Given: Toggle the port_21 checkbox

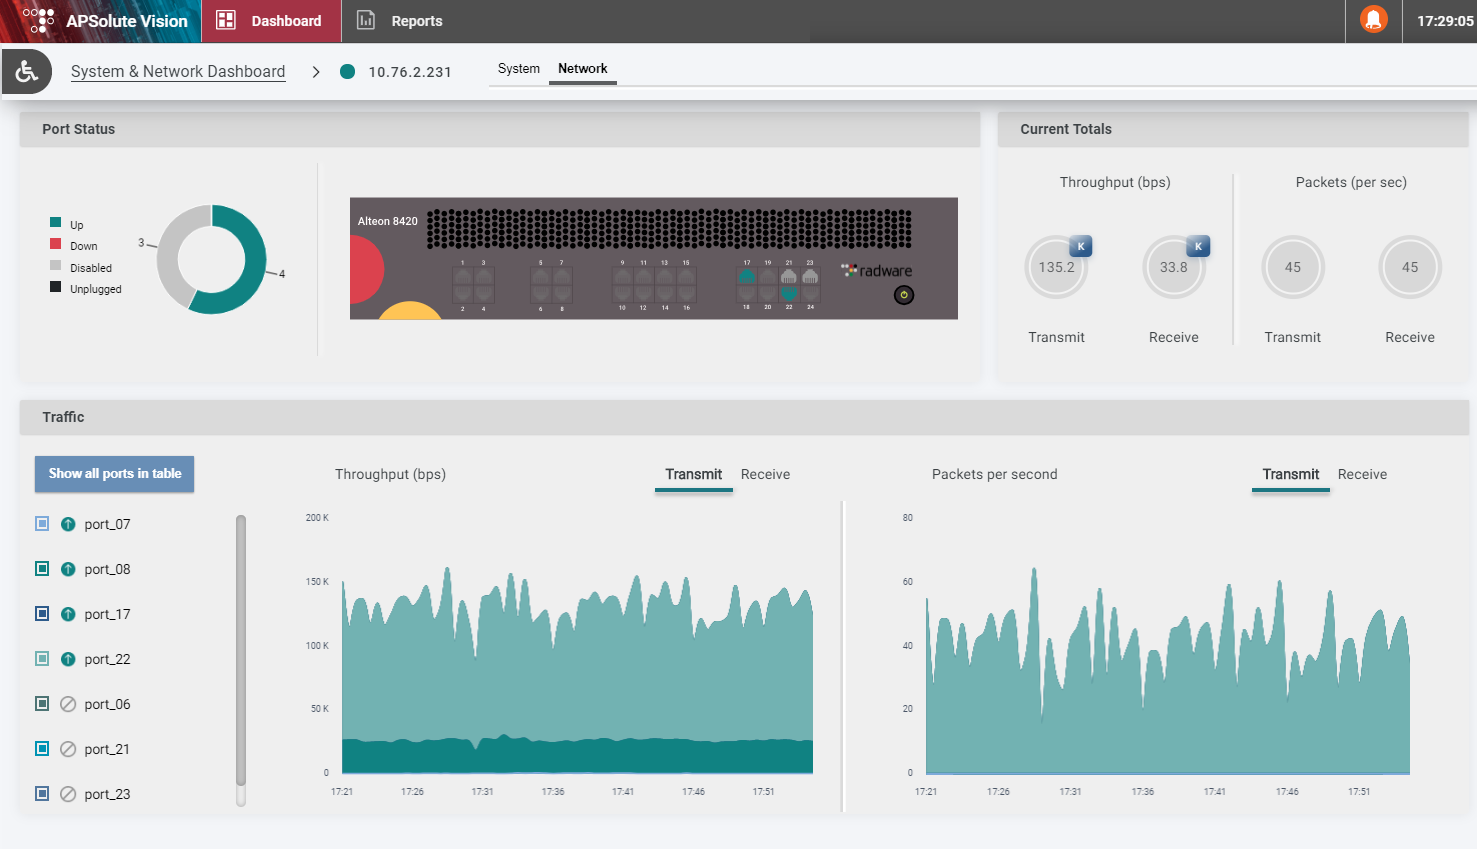Looking at the screenshot, I should tap(42, 749).
